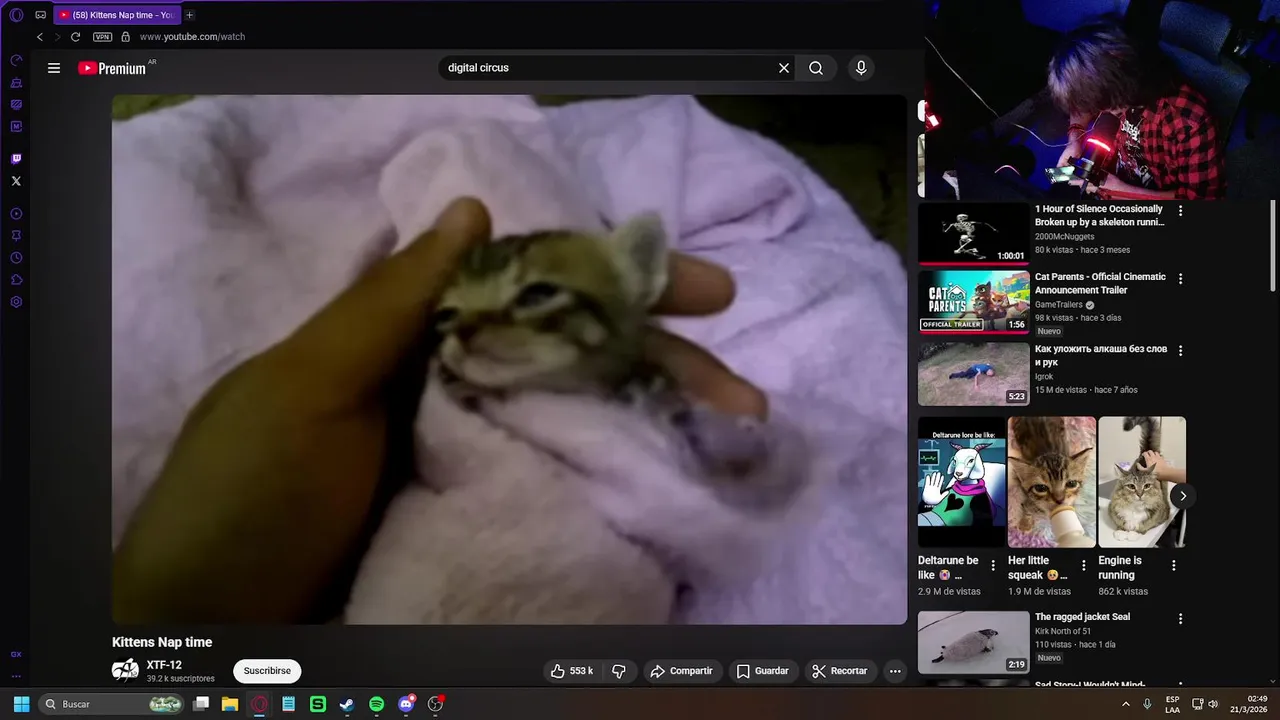The image size is (1280, 720).
Task: View site security lock info
Action: (x=125, y=37)
